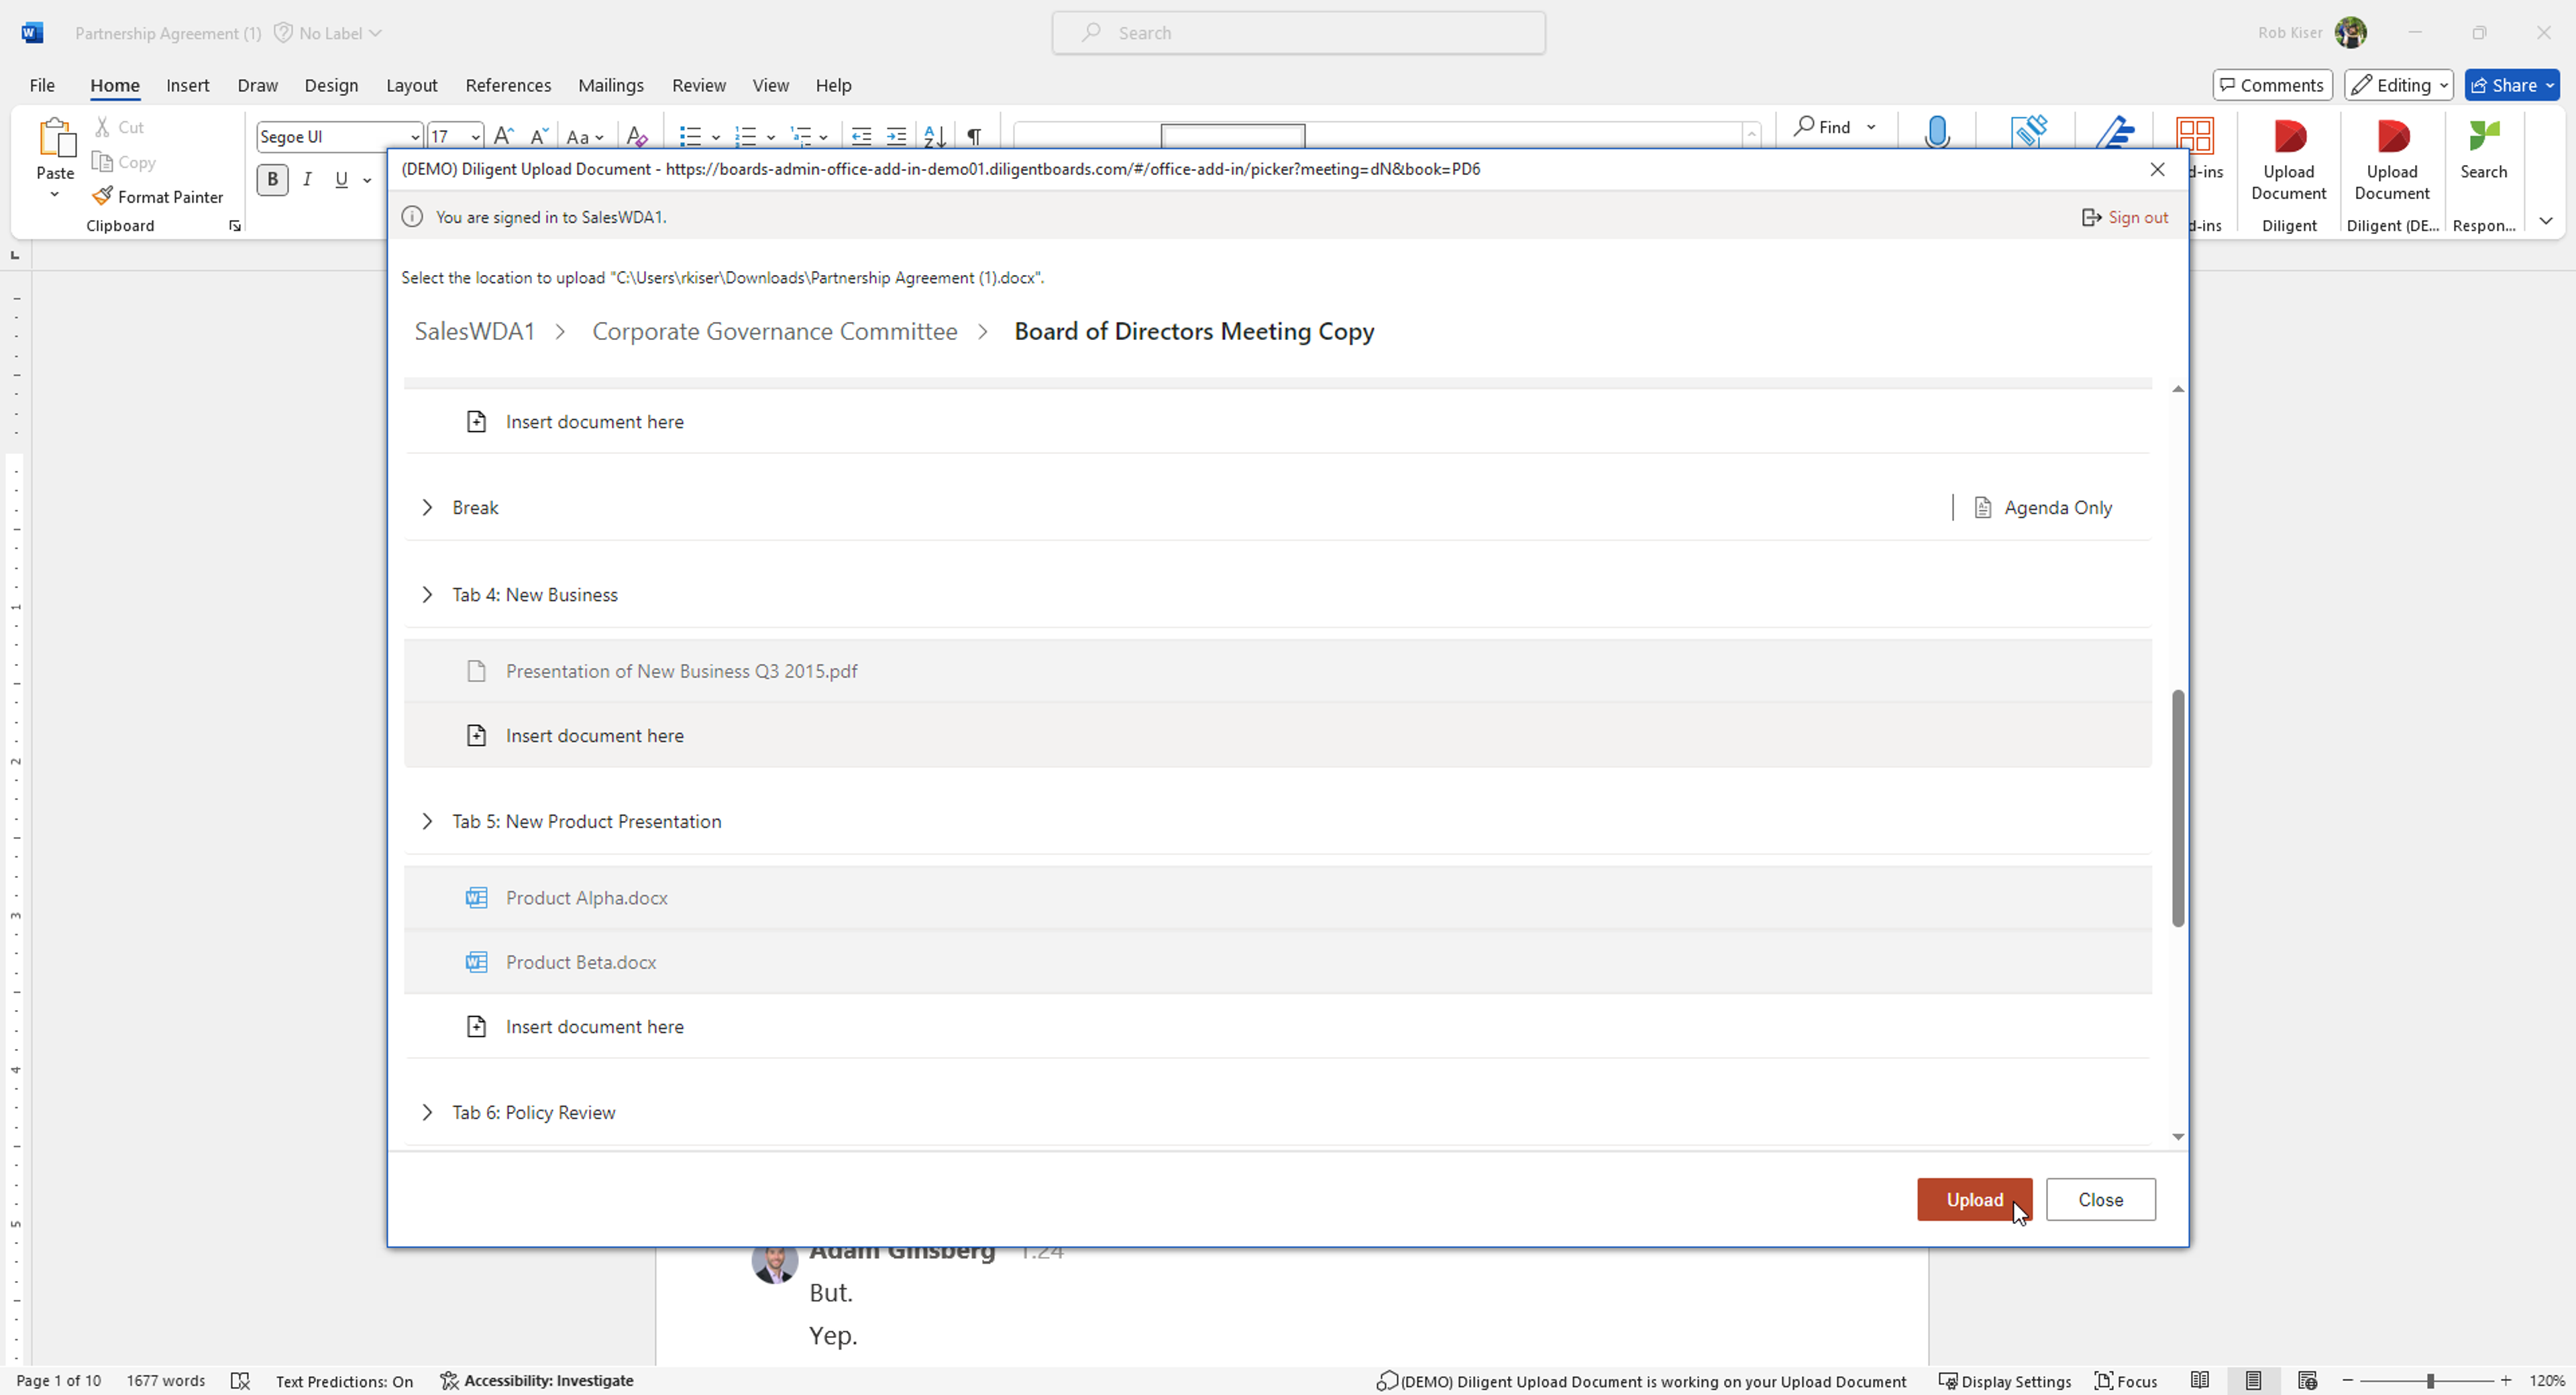Screen dimensions: 2576x1395
Task: Go to the SalesWDA1 breadcrumb
Action: 475,331
